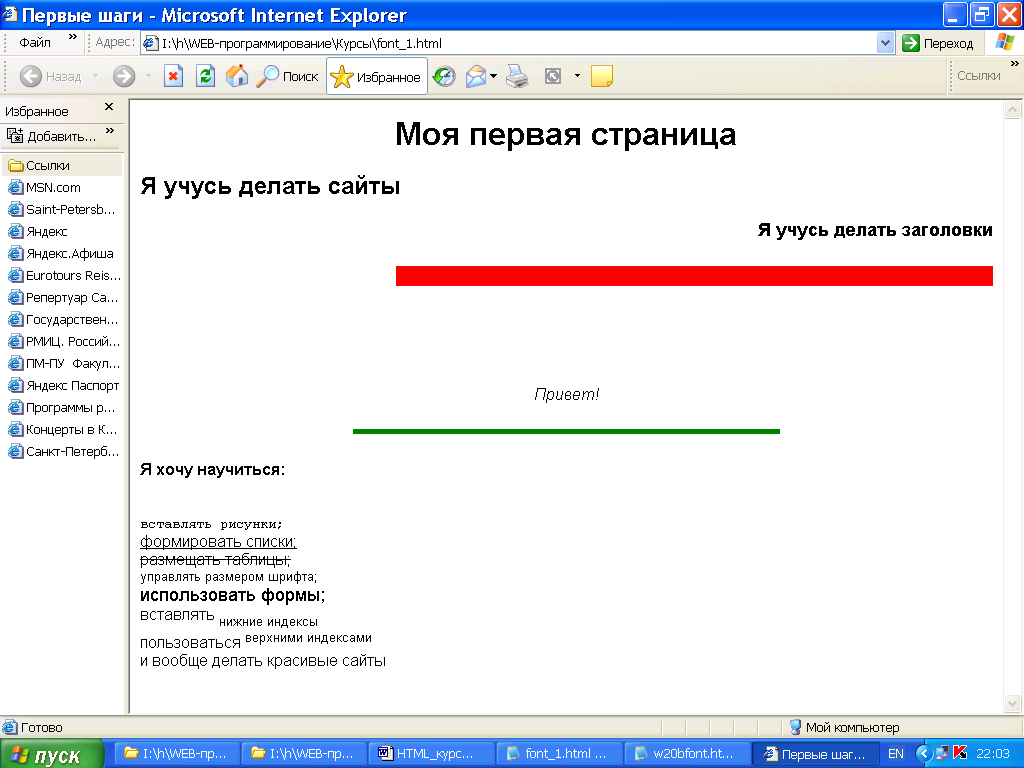Open the Государствен... favorite

coord(63,319)
